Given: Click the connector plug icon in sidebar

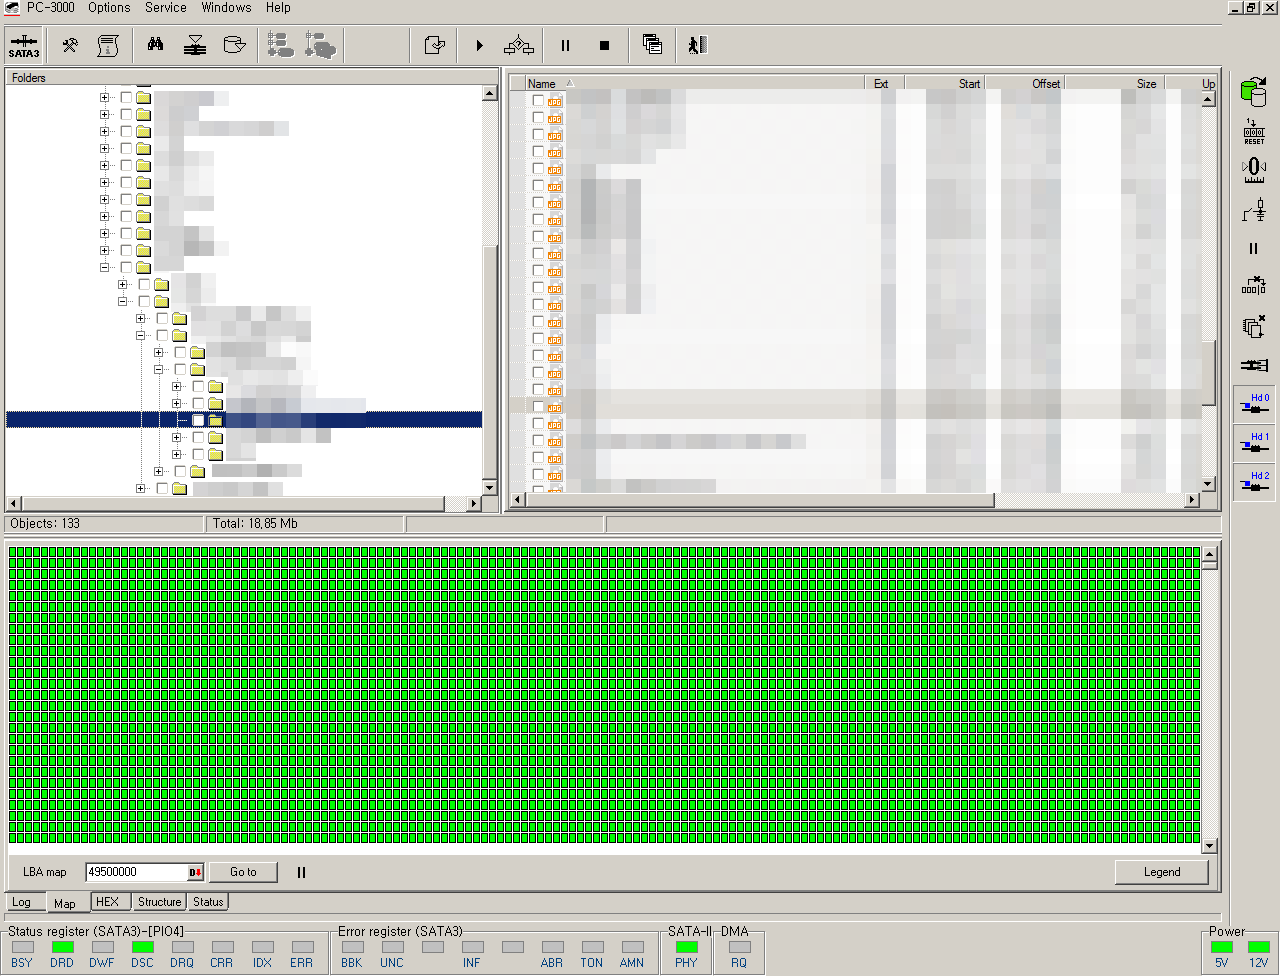Looking at the screenshot, I should coord(1254,365).
